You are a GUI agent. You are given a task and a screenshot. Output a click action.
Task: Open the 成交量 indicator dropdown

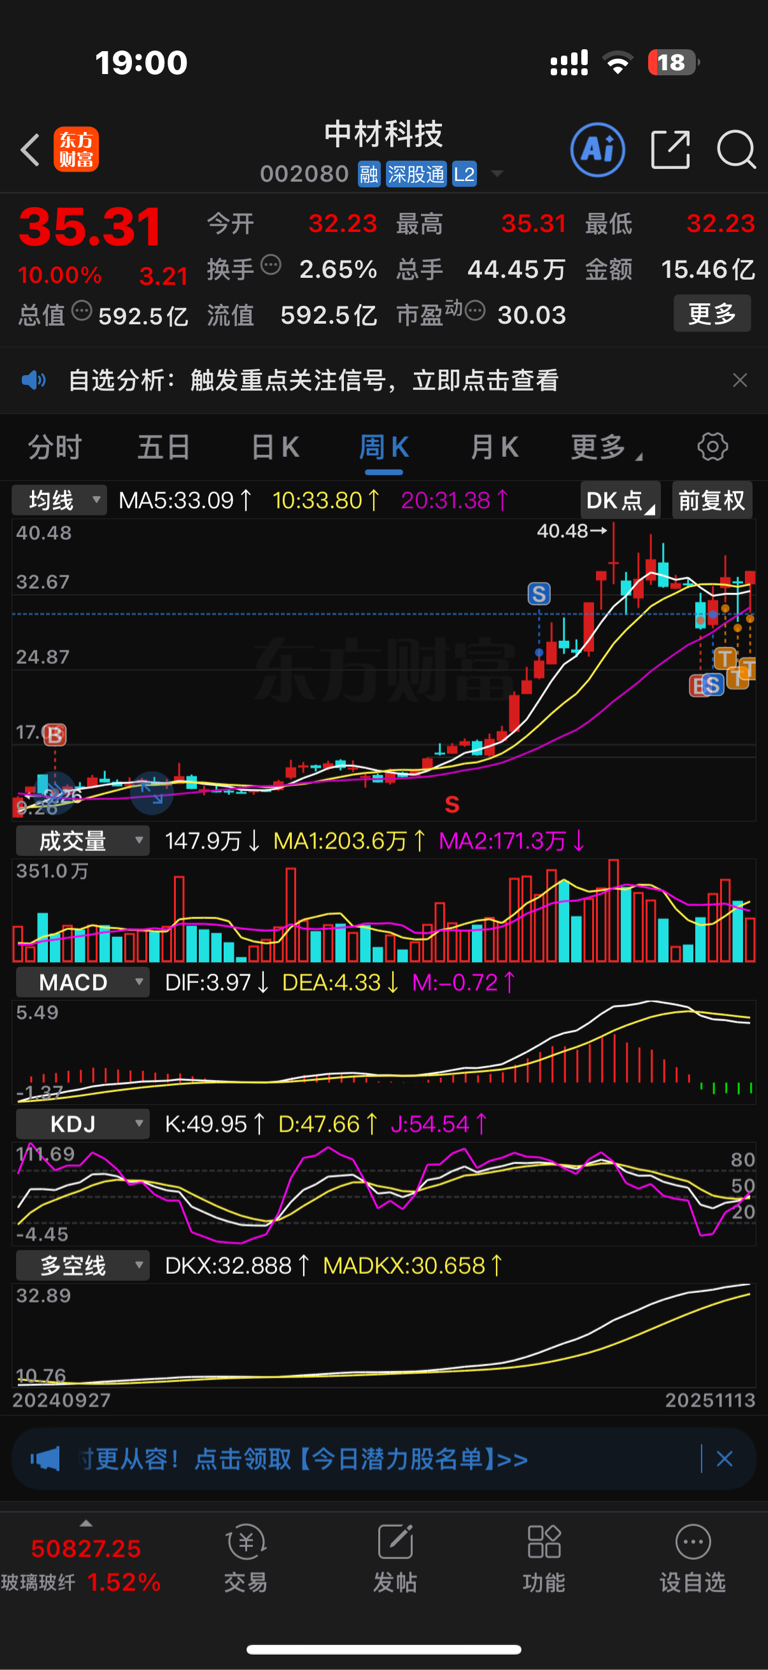coord(83,841)
